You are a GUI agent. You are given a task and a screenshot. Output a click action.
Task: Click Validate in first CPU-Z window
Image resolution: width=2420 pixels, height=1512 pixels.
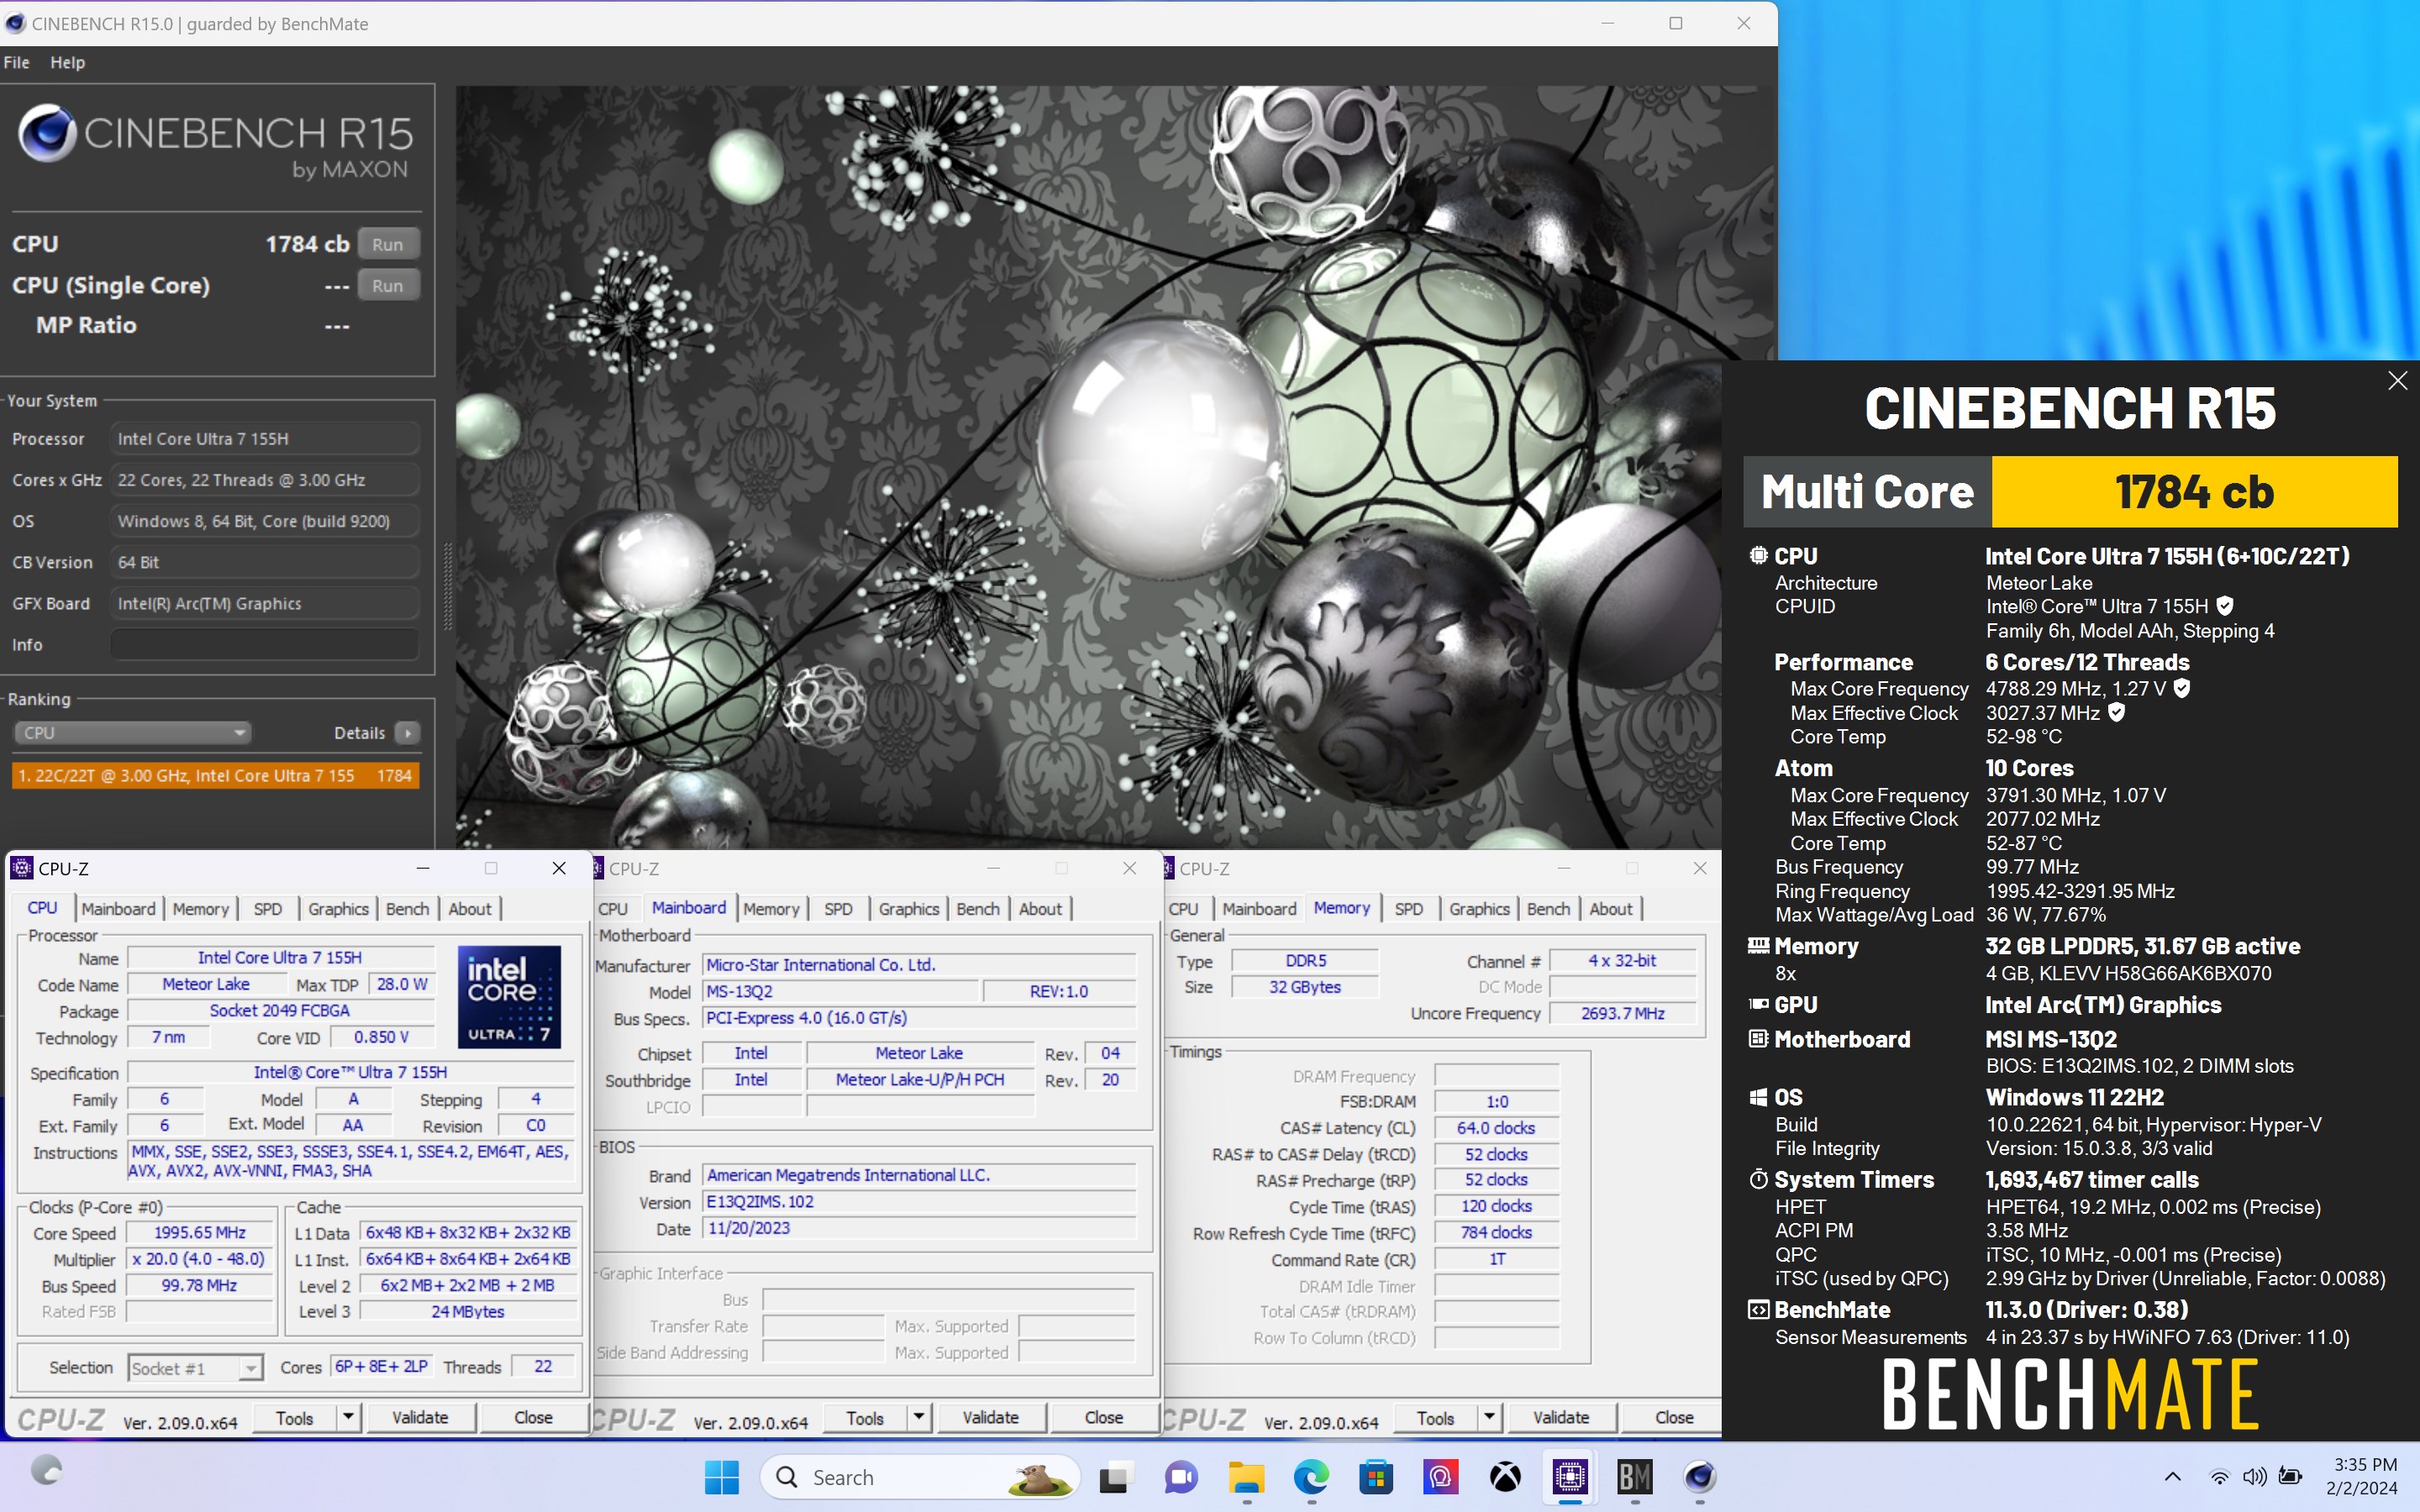(x=420, y=1417)
